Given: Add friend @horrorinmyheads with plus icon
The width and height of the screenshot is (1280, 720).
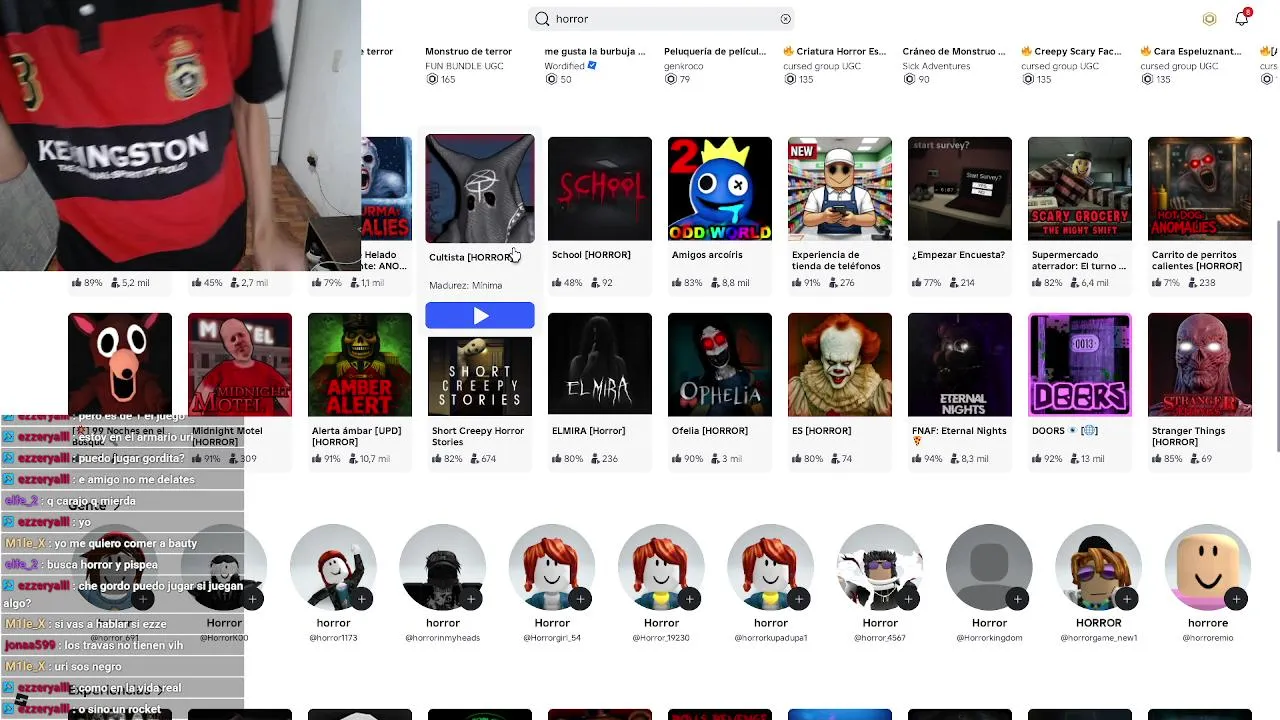Looking at the screenshot, I should pos(471,599).
